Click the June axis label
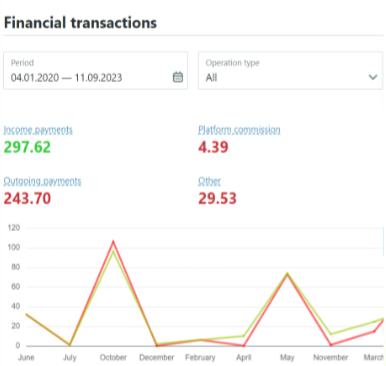Viewport: 386px width, 366px height. (26, 358)
